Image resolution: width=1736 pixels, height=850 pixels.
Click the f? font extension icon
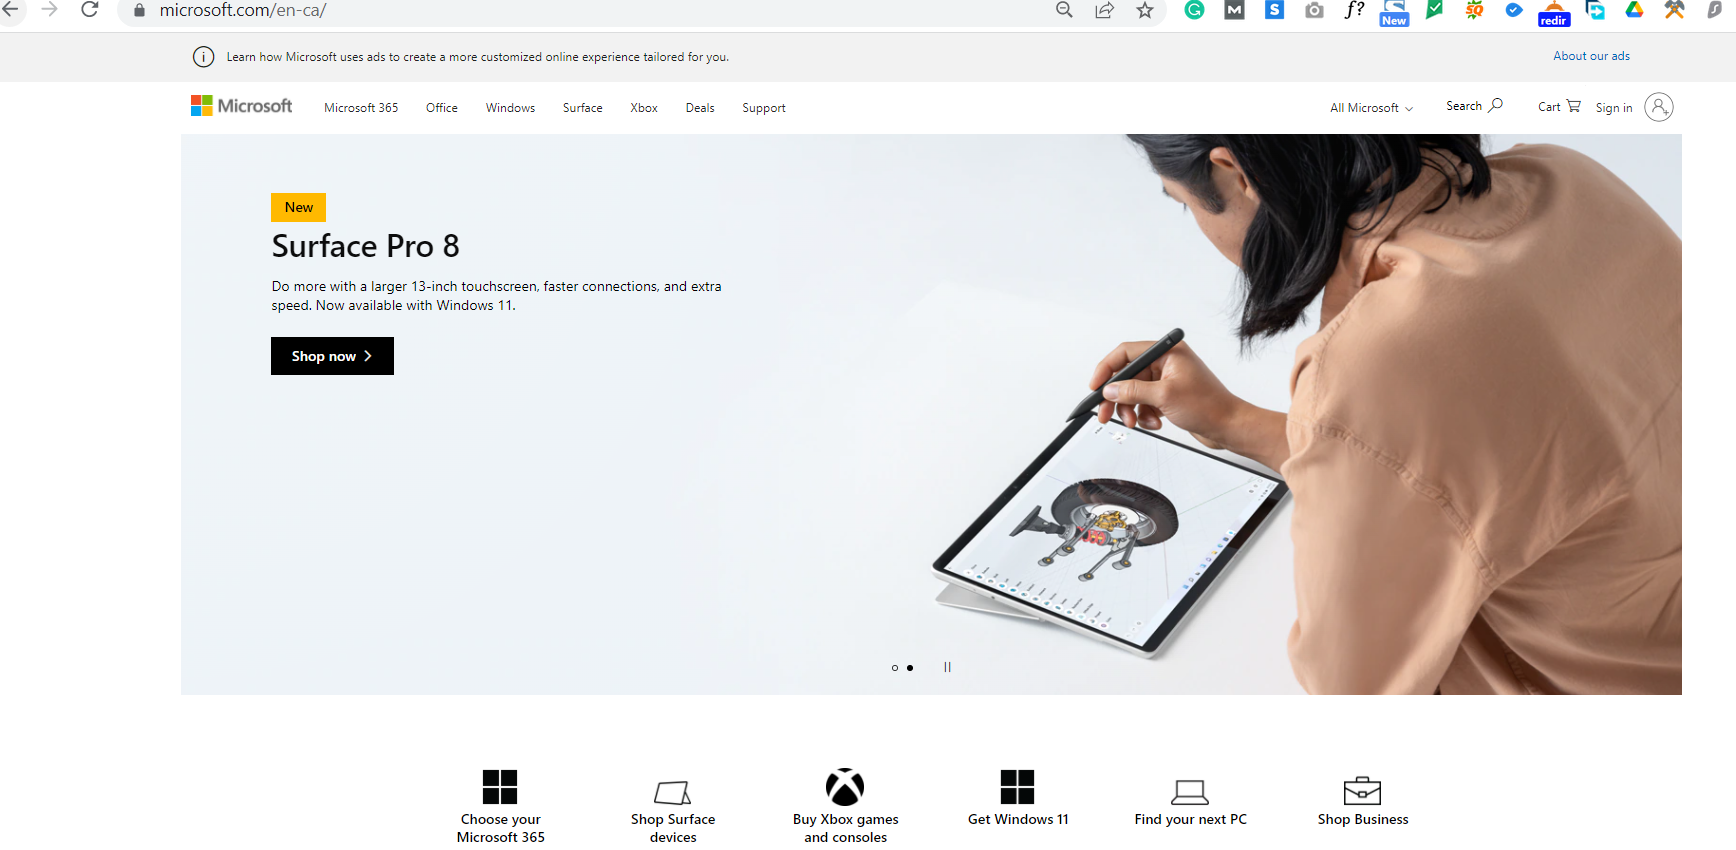[x=1355, y=10]
